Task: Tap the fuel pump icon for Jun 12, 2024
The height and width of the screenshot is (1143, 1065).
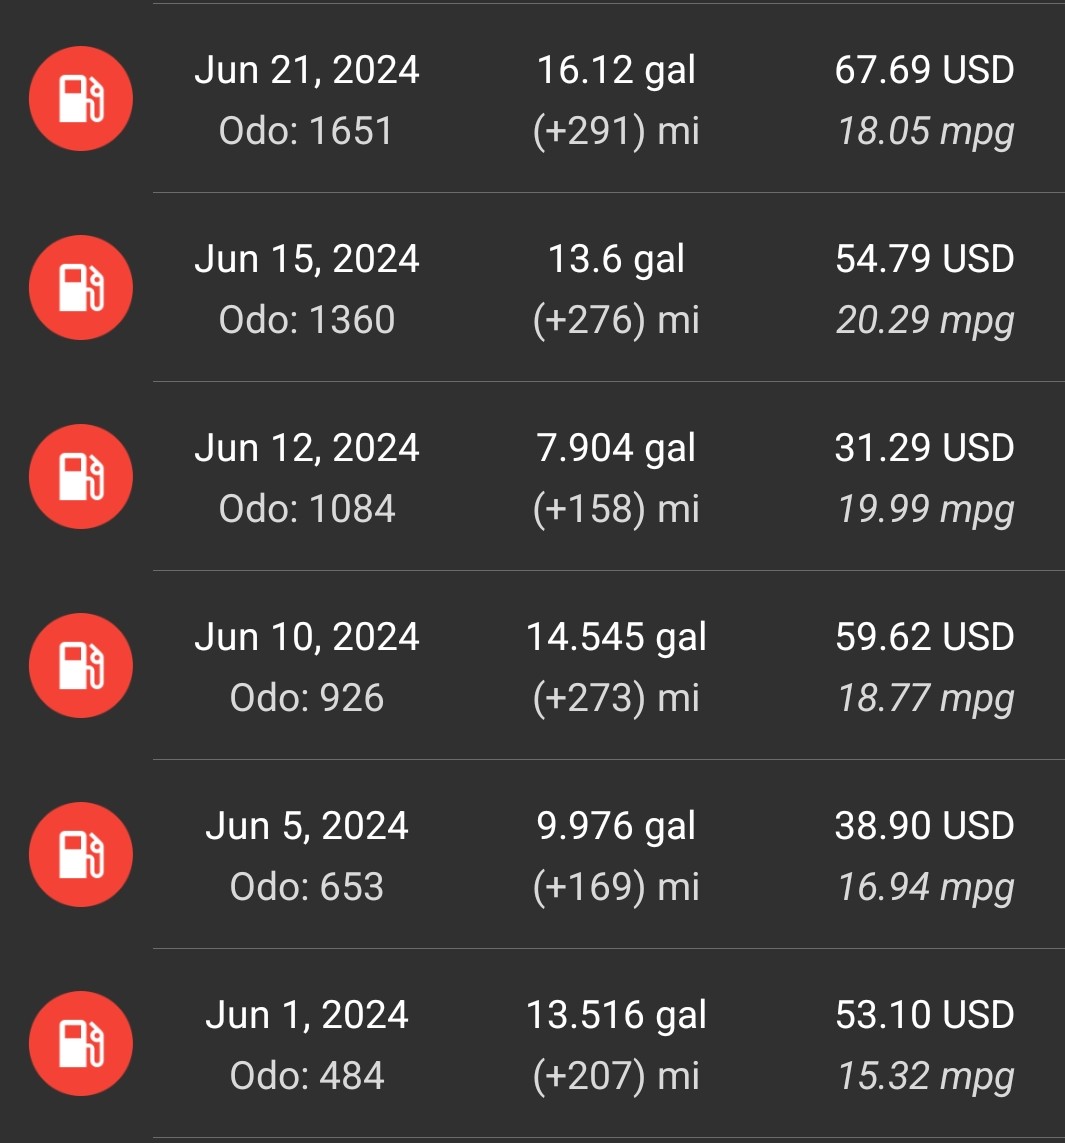Action: point(81,476)
